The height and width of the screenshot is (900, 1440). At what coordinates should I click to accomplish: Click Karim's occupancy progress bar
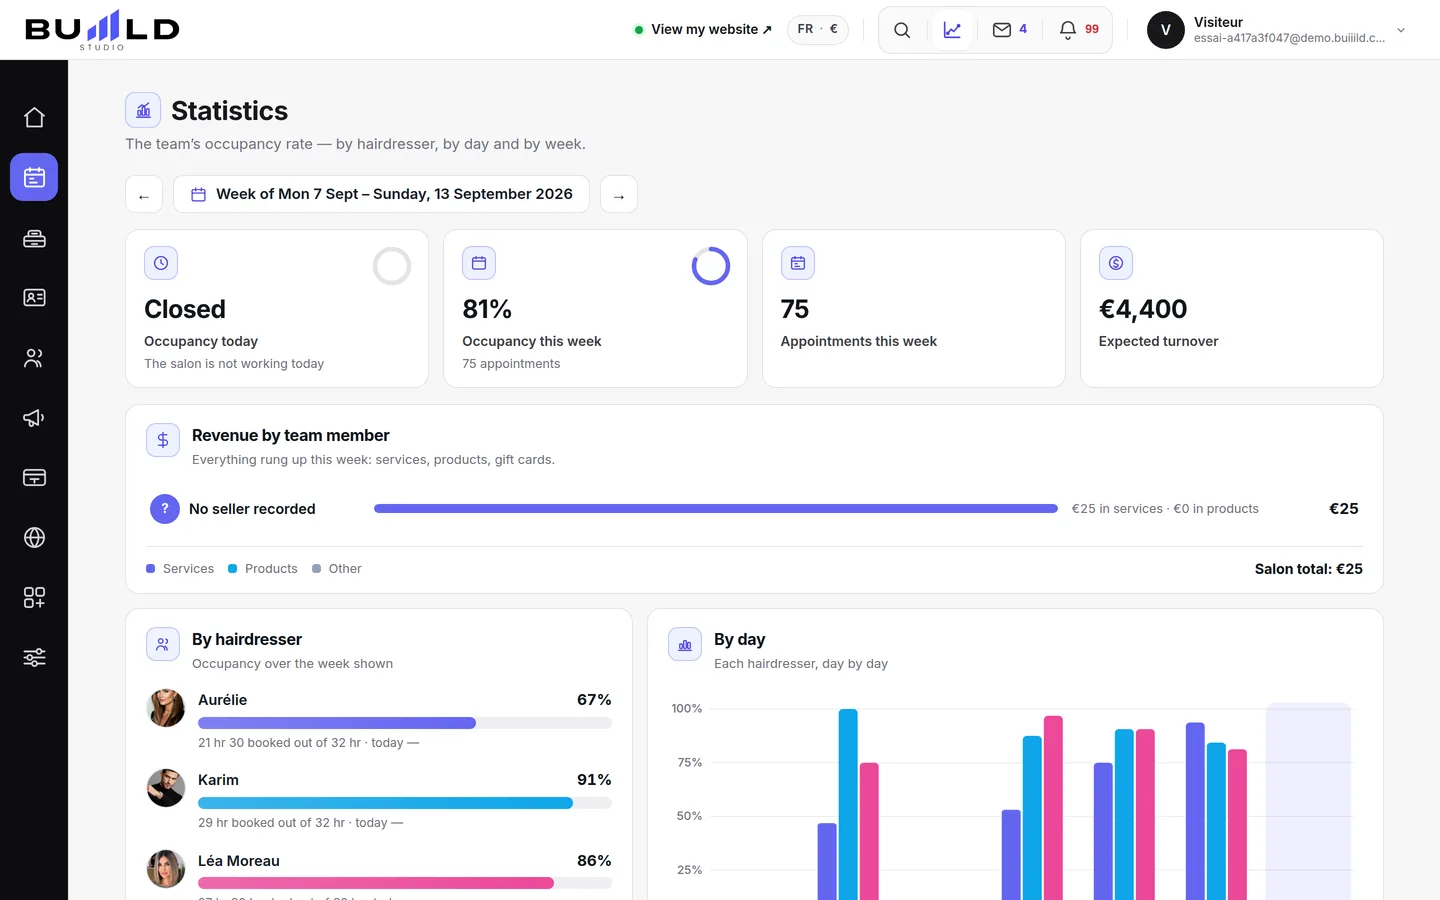pos(405,803)
